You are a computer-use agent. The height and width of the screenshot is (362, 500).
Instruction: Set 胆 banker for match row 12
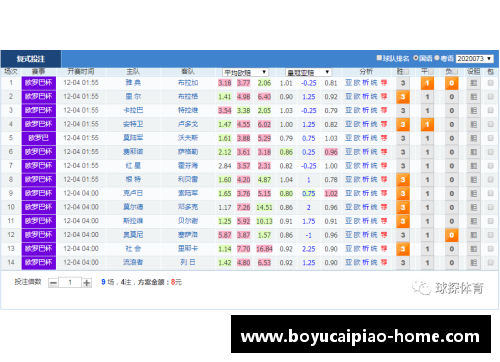[474, 235]
